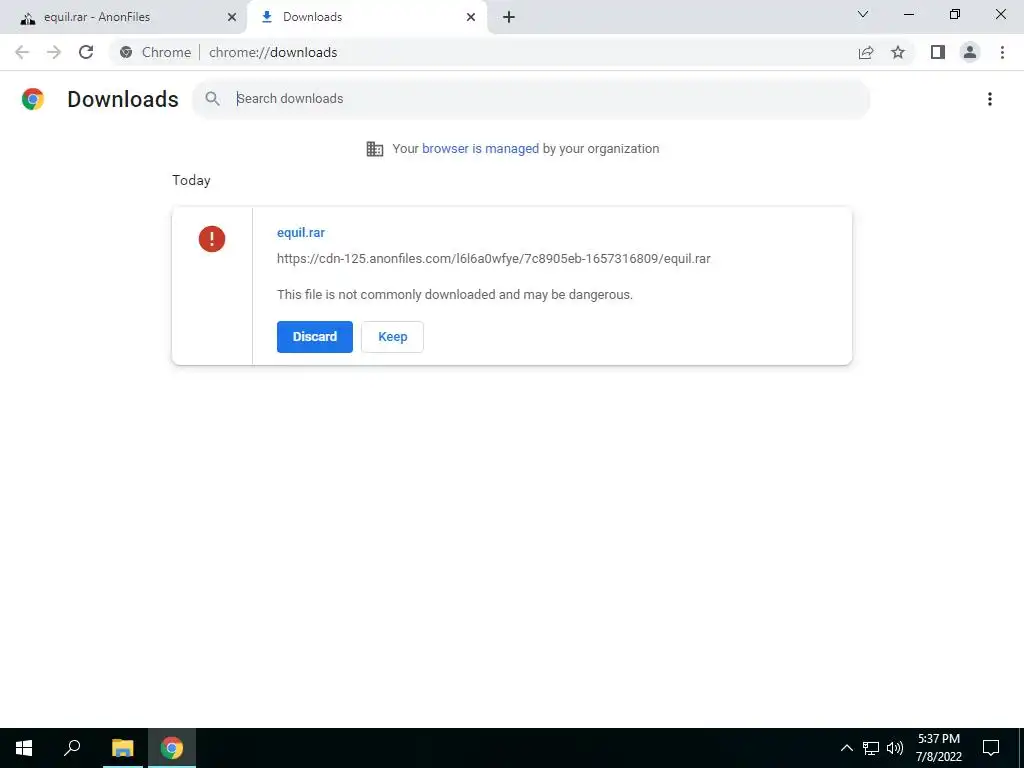Screen dimensions: 1024x768
Task: Click the browser back arrow
Action: coord(22,52)
